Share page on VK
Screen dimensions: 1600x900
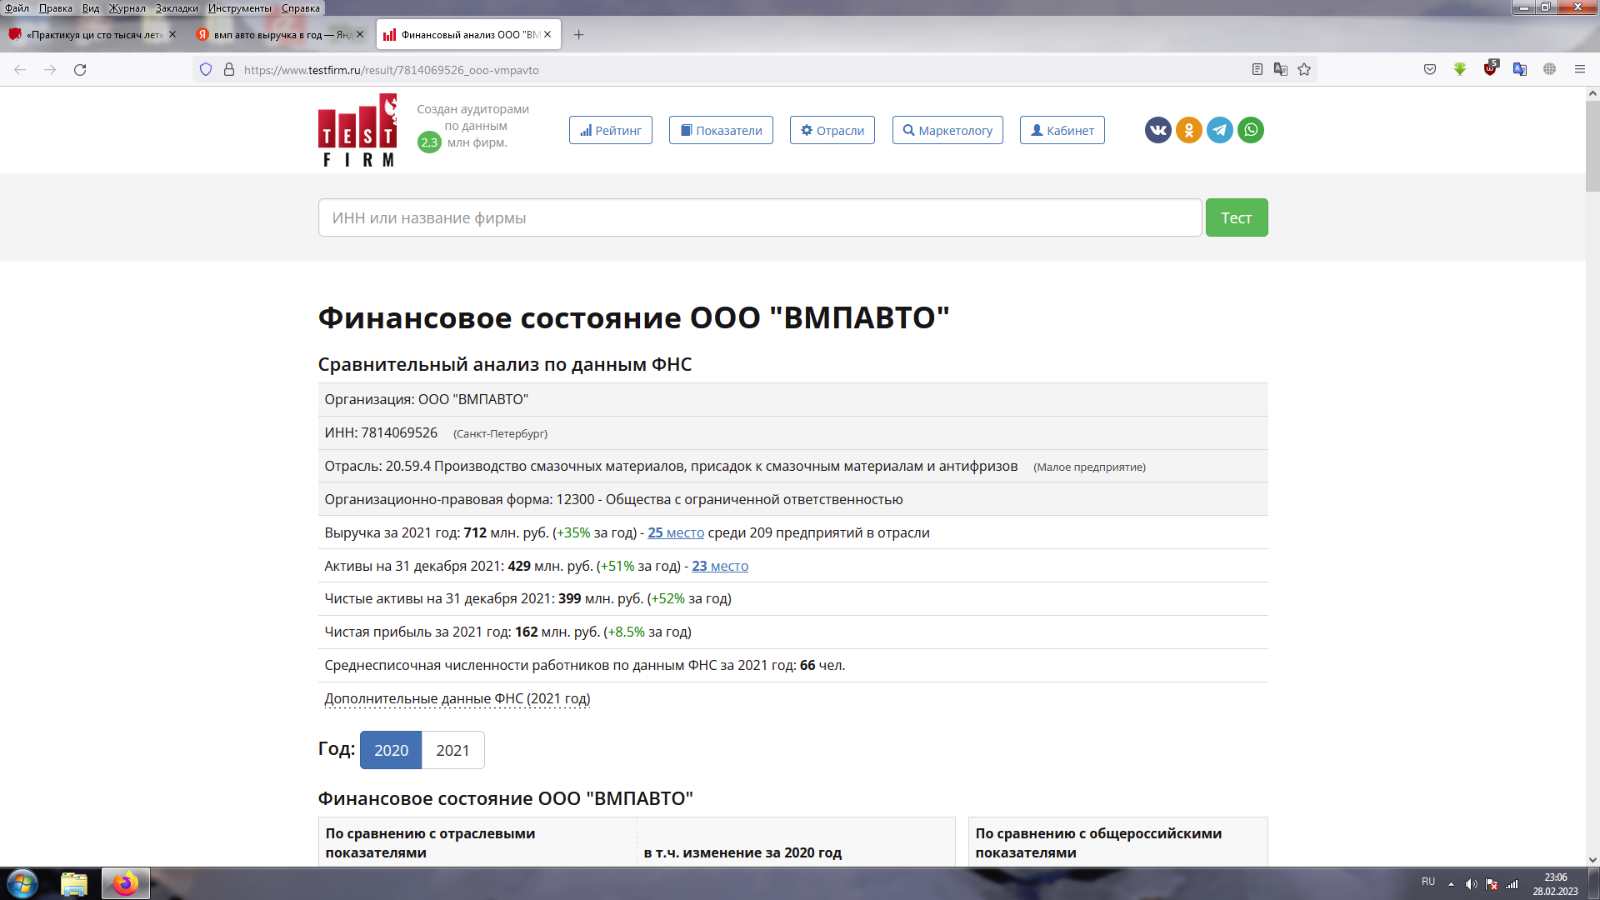[1158, 130]
